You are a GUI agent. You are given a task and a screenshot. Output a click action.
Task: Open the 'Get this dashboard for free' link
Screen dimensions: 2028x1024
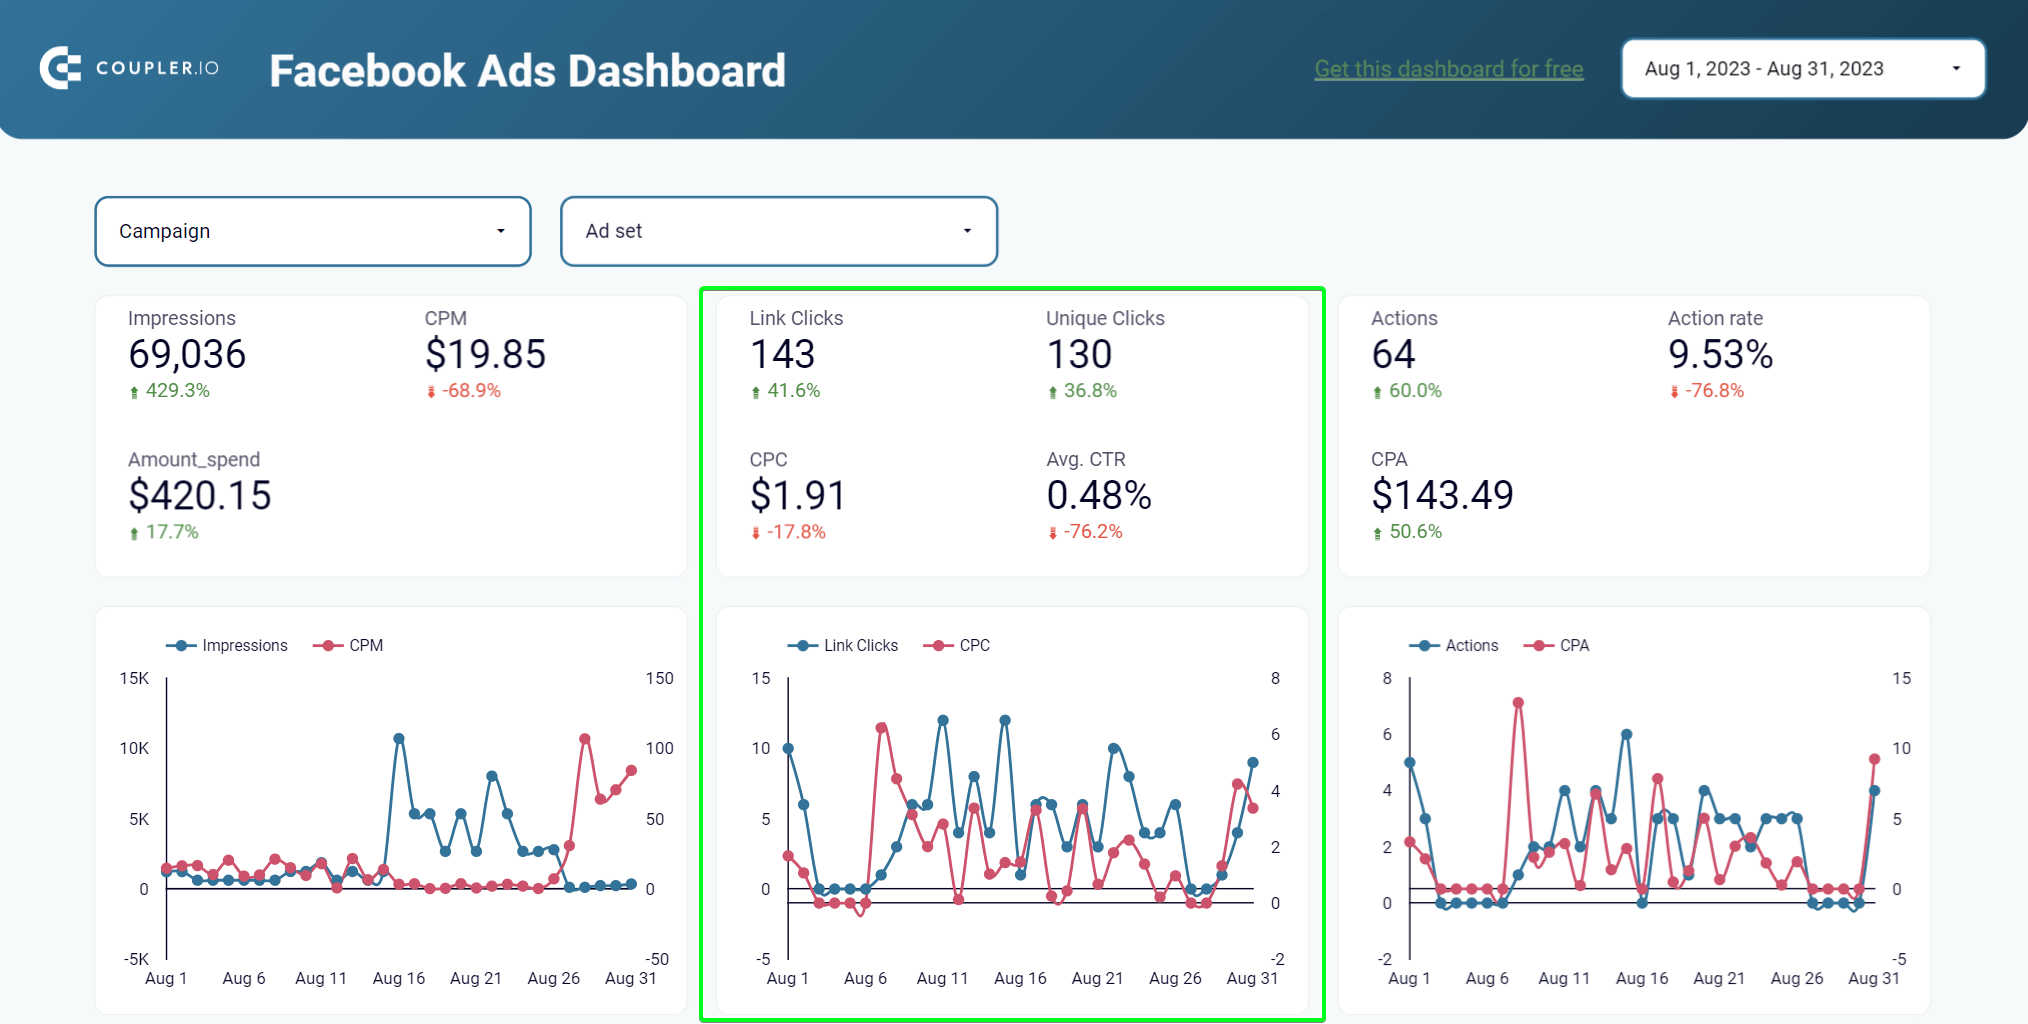1449,69
